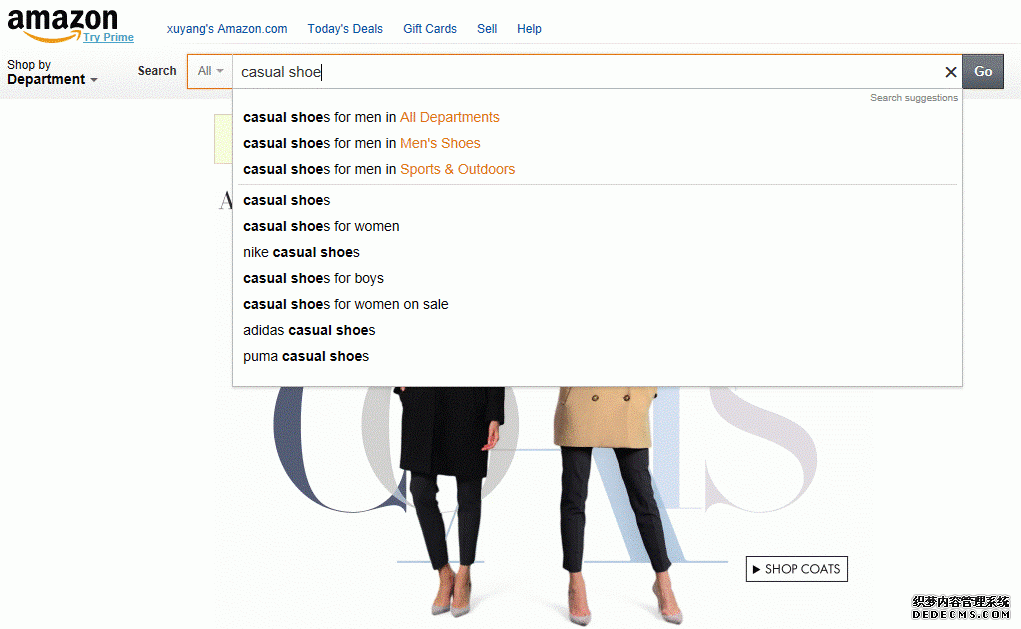Choose 'nike casual shoes' suggestion
This screenshot has width=1021, height=629.
pos(301,252)
